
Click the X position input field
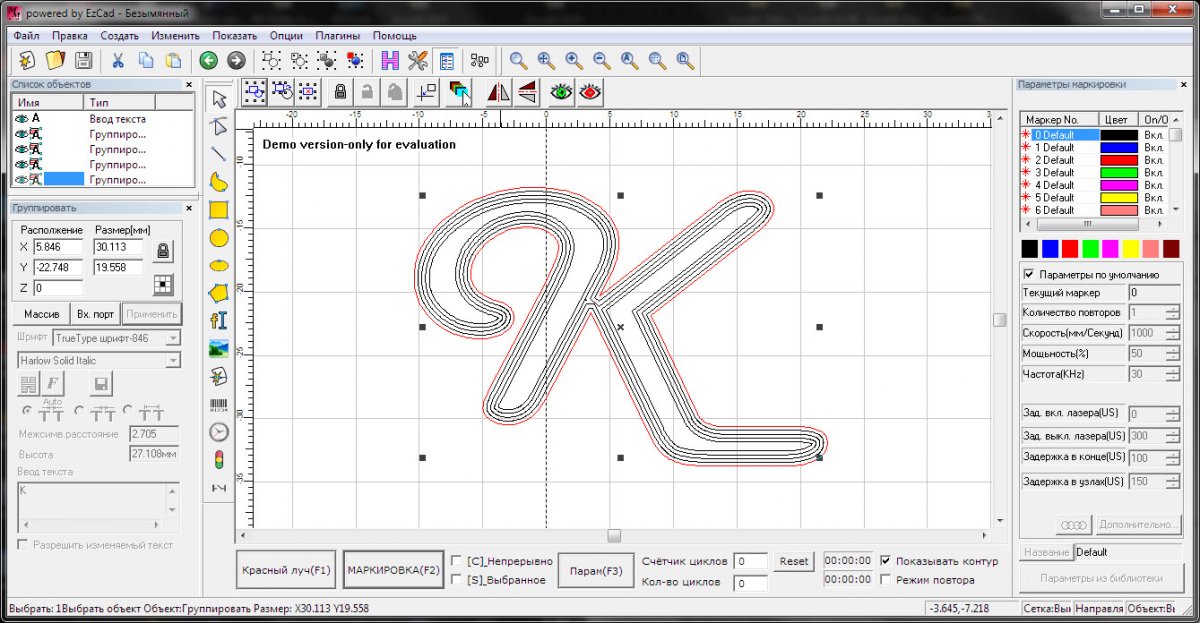tap(60, 247)
